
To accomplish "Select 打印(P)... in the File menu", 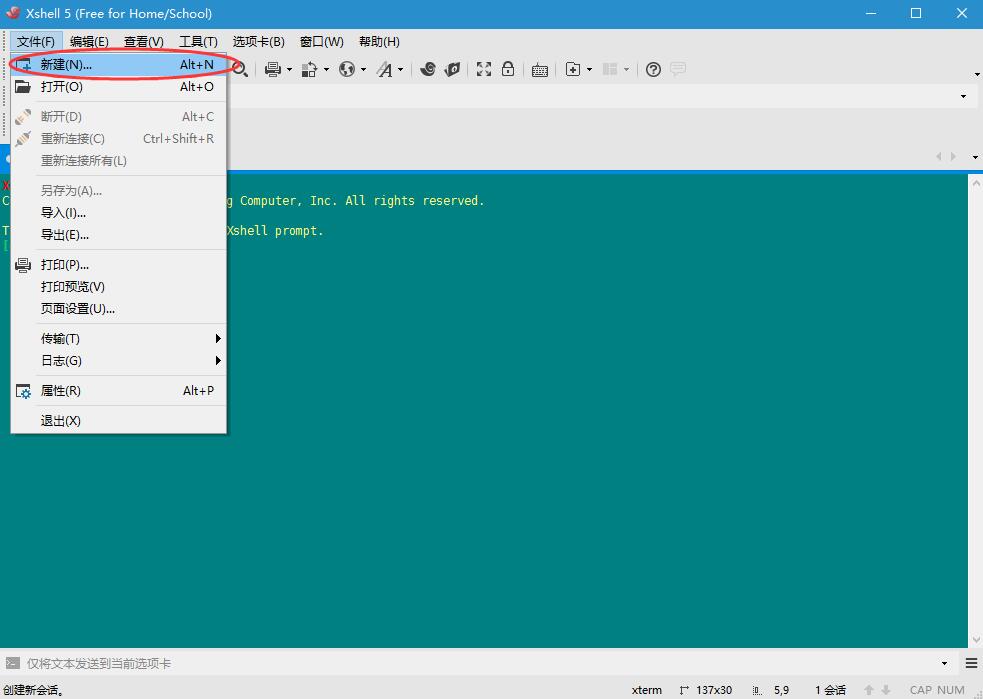I will tap(118, 265).
